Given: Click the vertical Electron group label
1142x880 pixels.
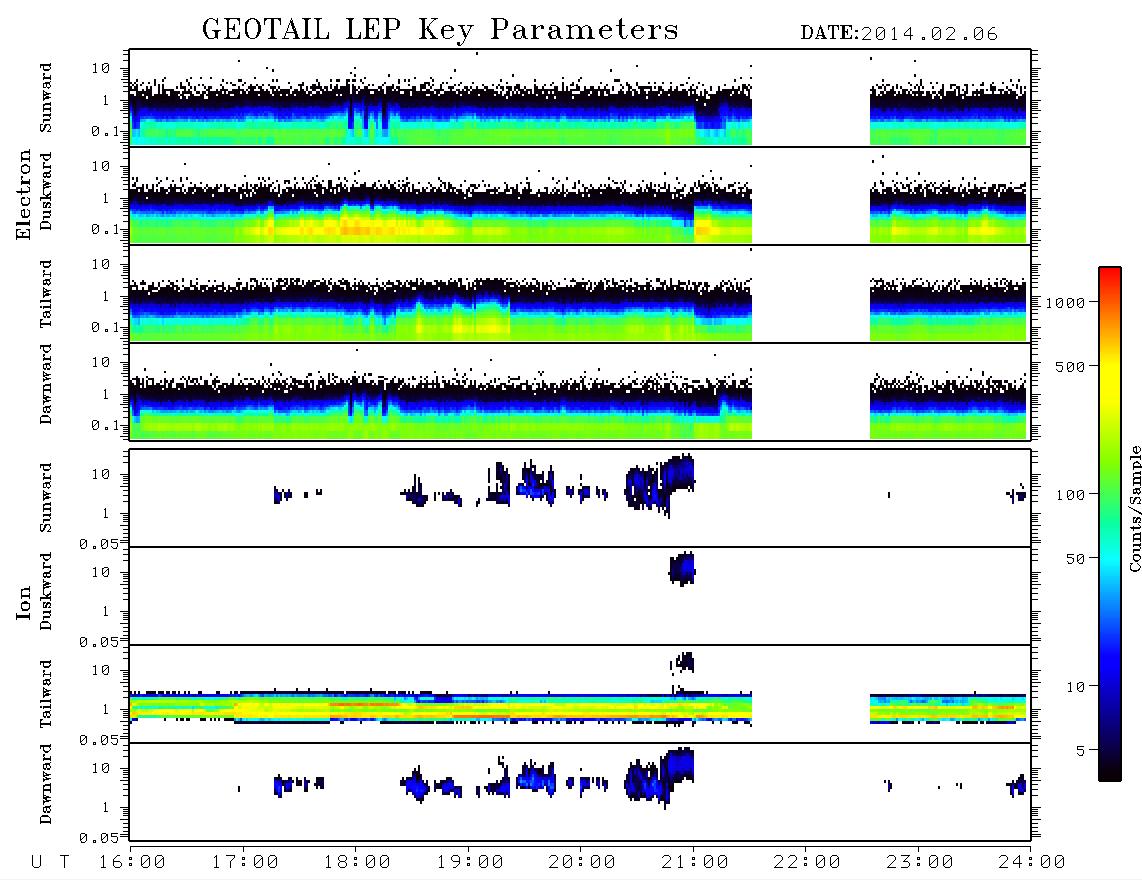Looking at the screenshot, I should pos(23,195).
